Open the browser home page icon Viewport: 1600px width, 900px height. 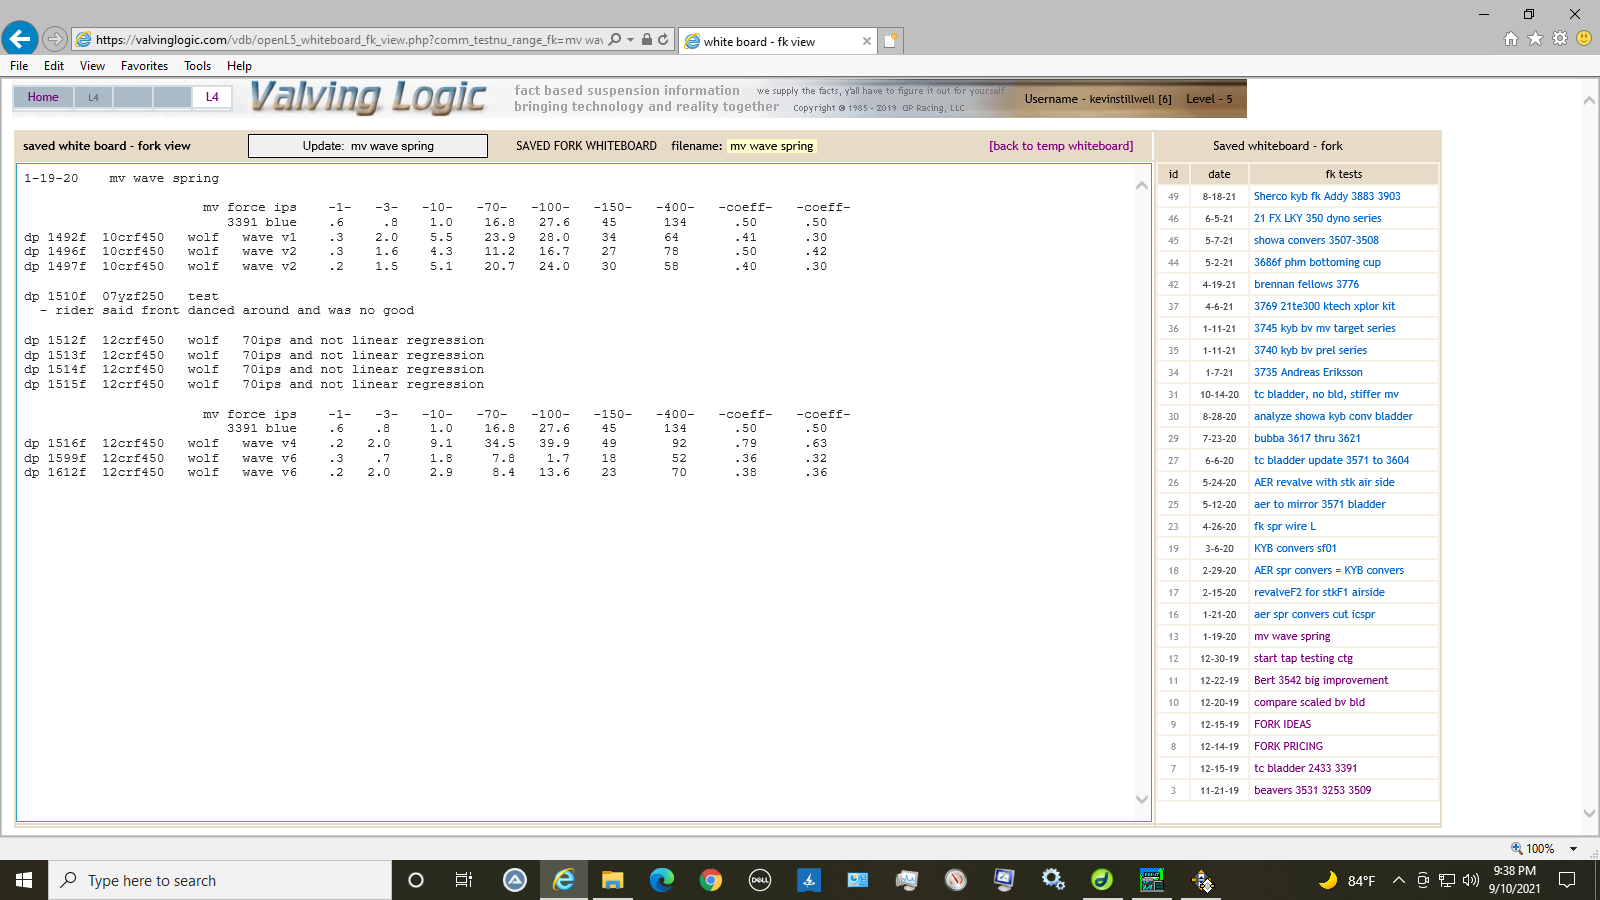click(1511, 39)
